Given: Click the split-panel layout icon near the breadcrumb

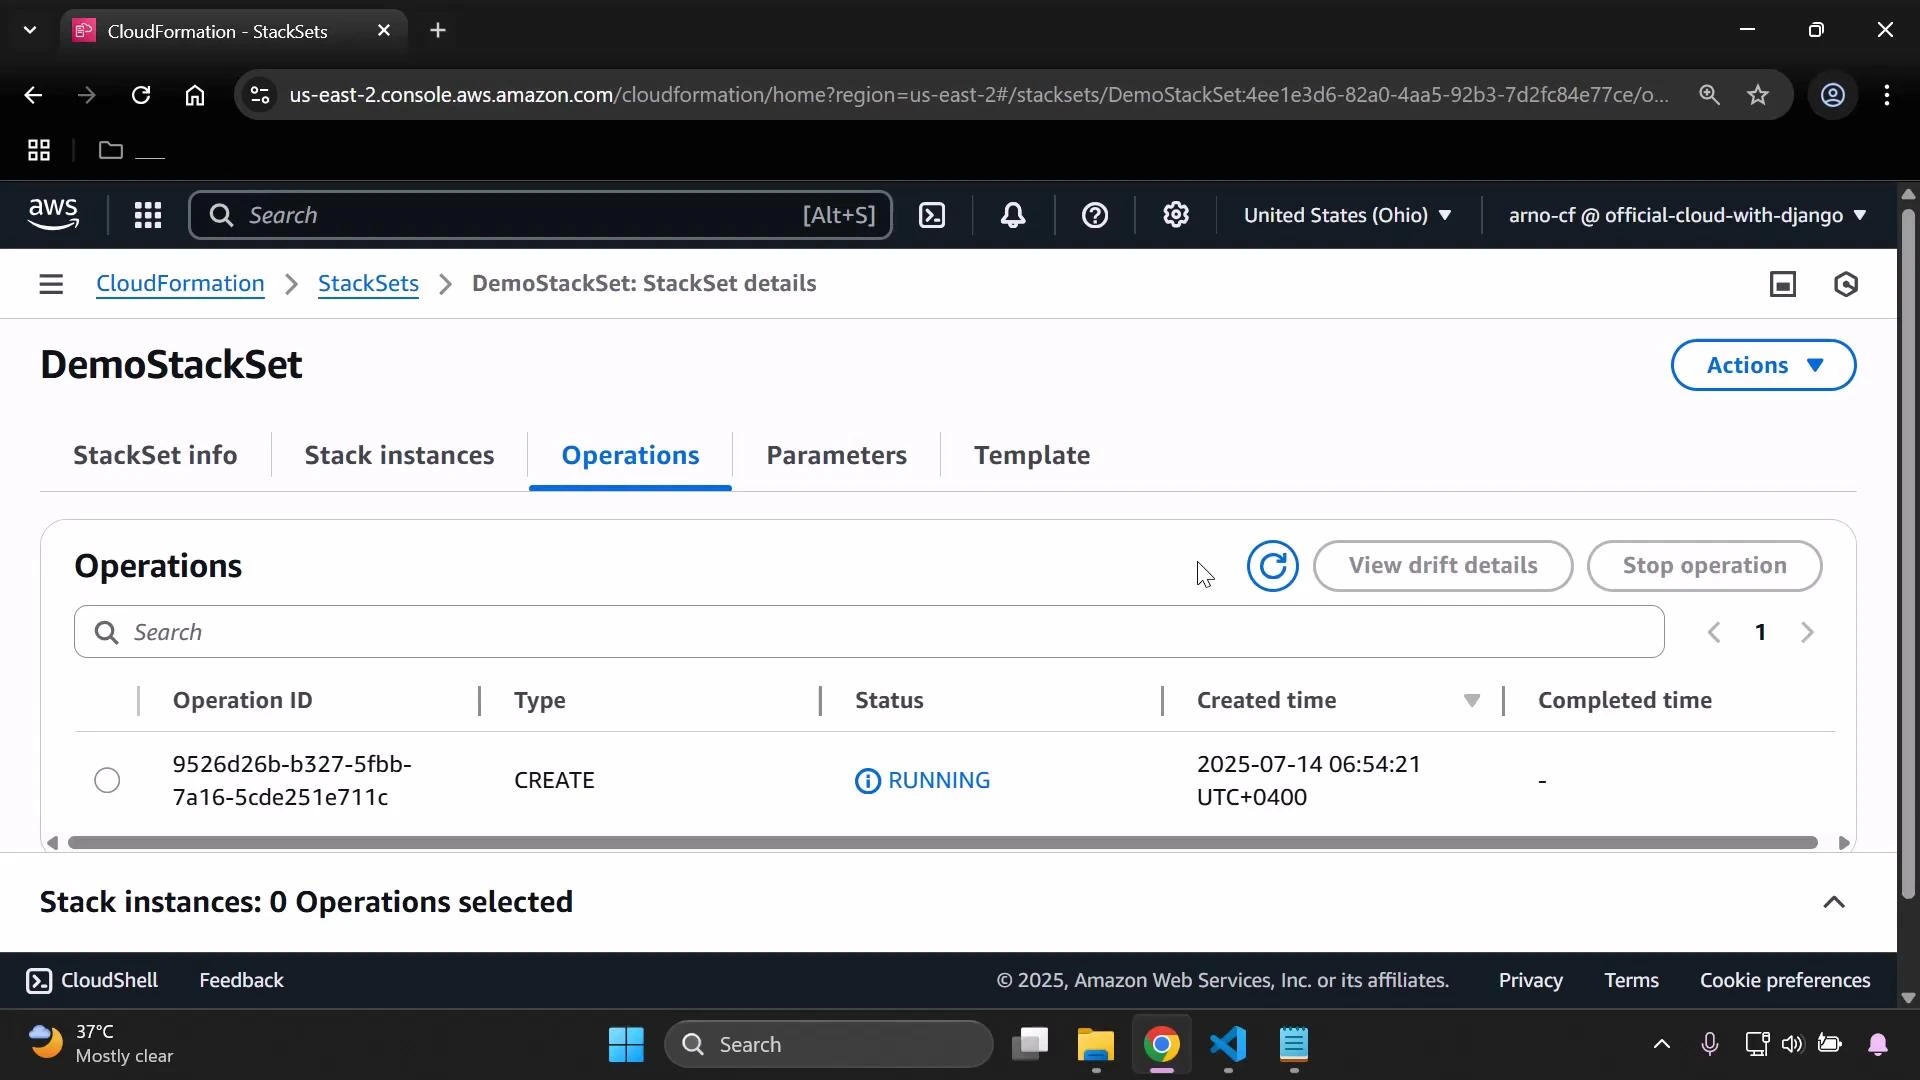Looking at the screenshot, I should pyautogui.click(x=1784, y=284).
